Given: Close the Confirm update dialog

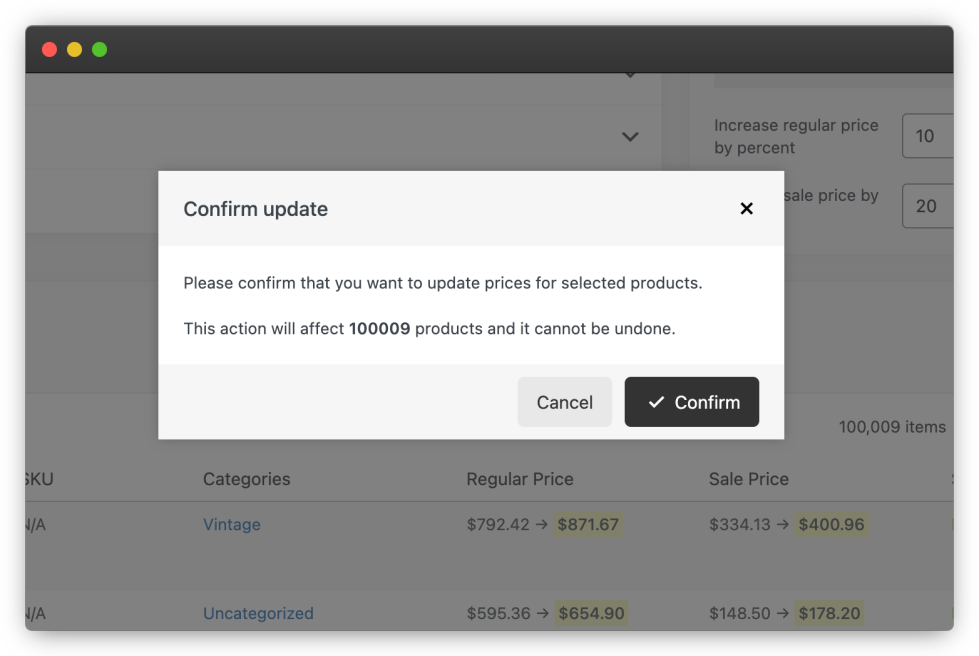Looking at the screenshot, I should point(746,208).
